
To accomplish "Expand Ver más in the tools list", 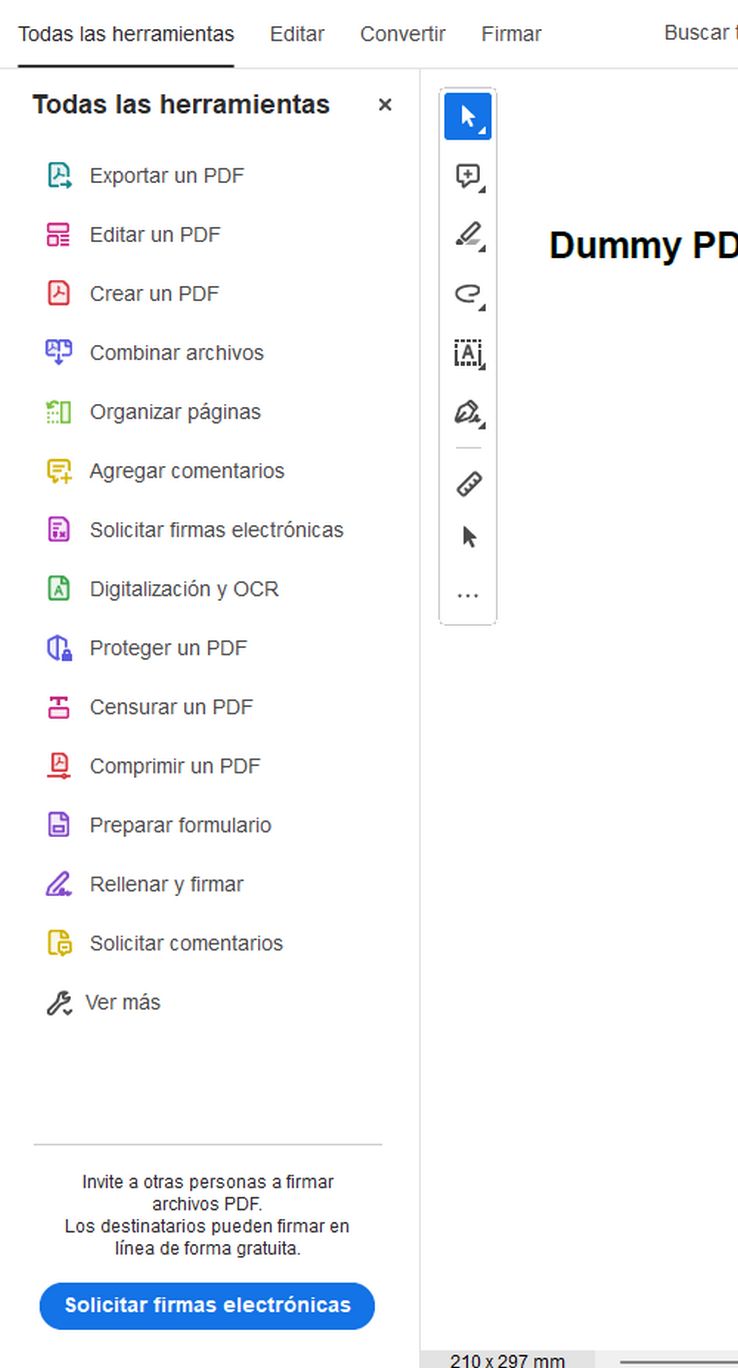I will point(125,1002).
